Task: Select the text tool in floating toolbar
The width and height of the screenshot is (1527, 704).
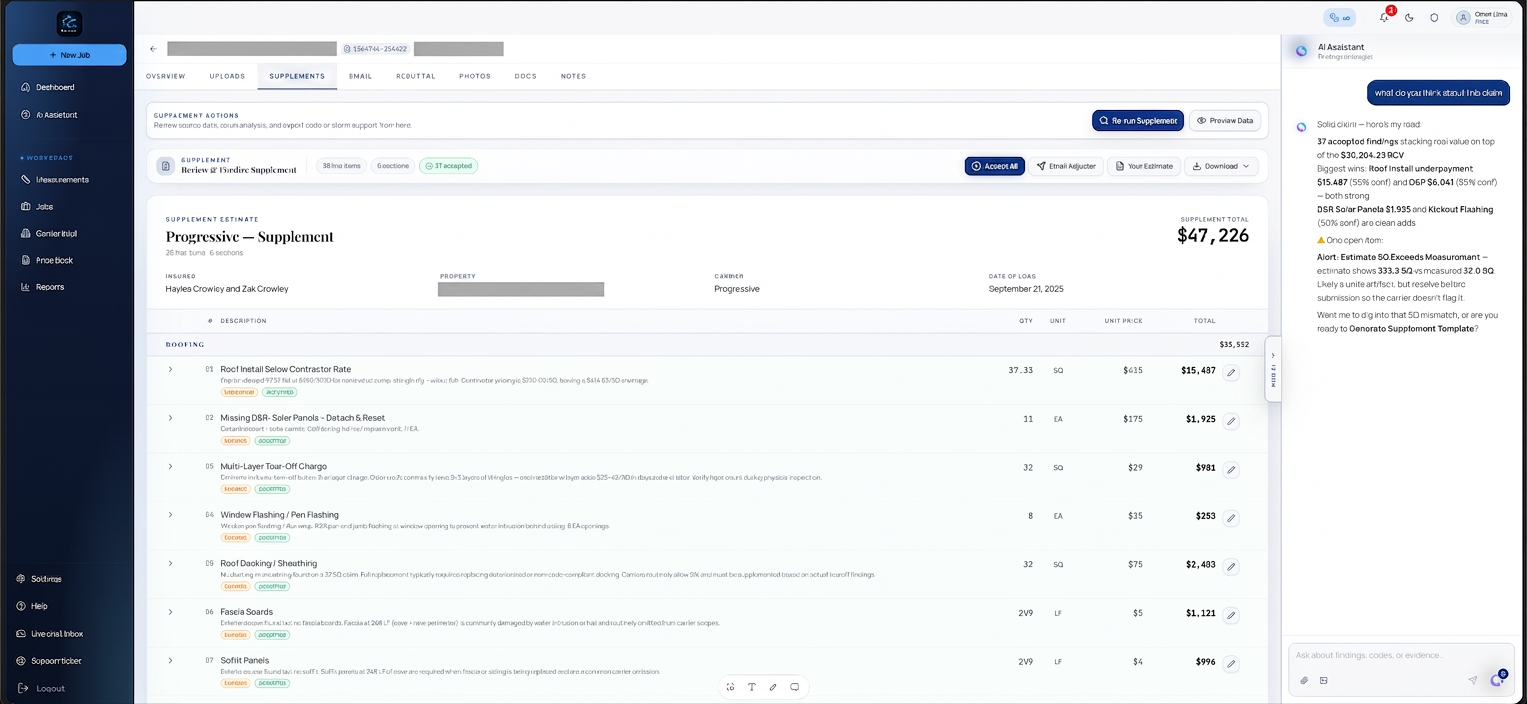Action: click(751, 687)
